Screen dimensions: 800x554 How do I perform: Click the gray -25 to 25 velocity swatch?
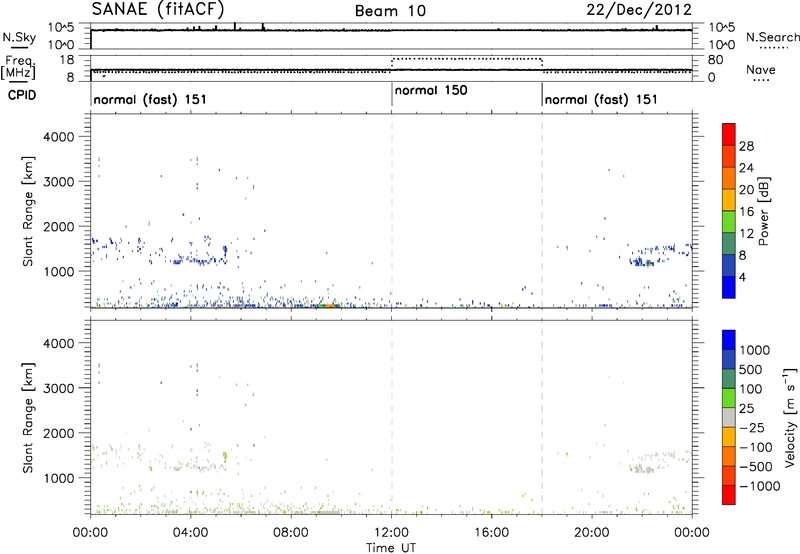click(x=729, y=417)
